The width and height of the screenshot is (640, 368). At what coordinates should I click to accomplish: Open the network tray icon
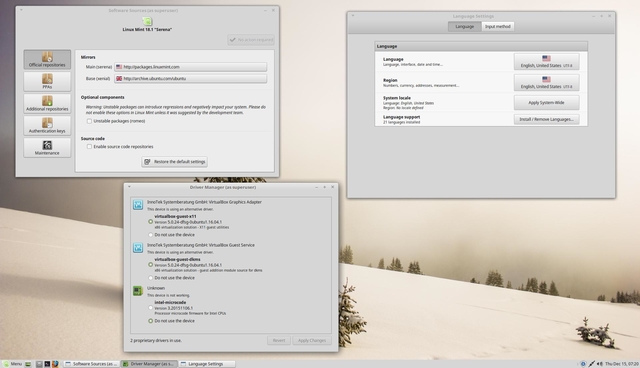coord(591,364)
